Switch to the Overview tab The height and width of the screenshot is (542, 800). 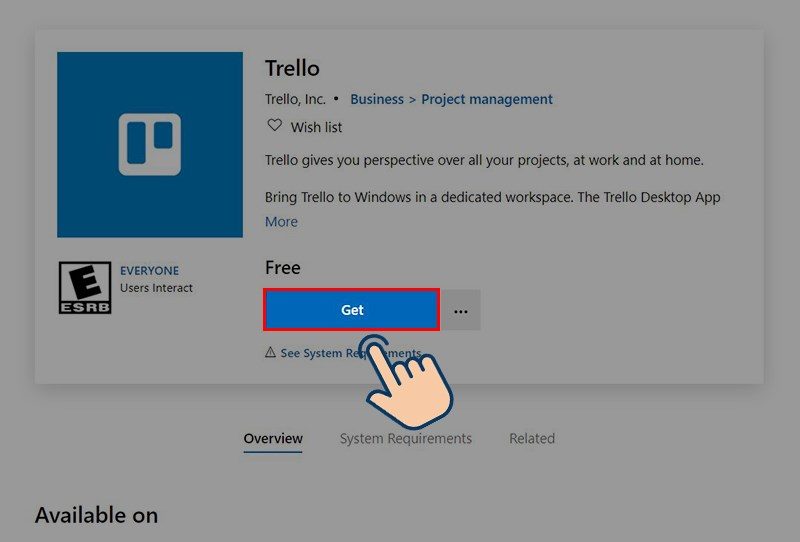273,438
